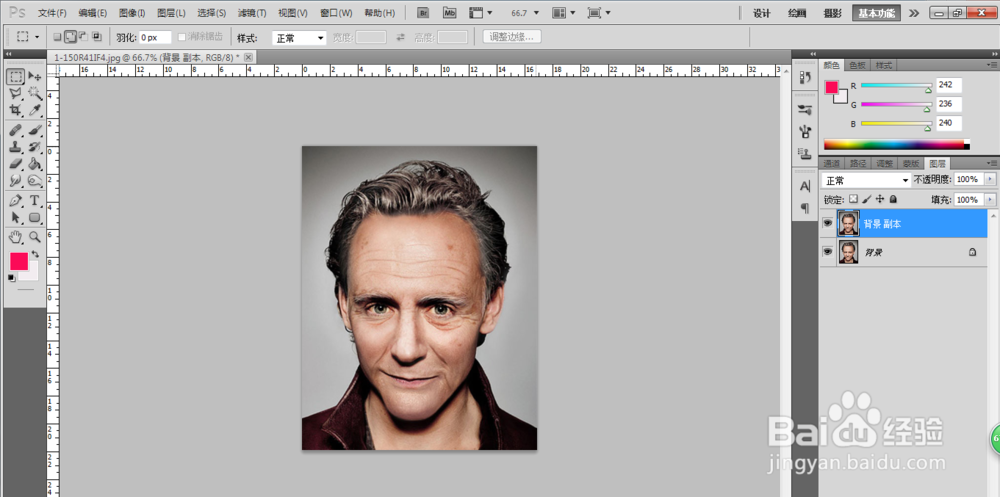The image size is (1000, 497).
Task: Select the Move tool
Action: tap(34, 77)
